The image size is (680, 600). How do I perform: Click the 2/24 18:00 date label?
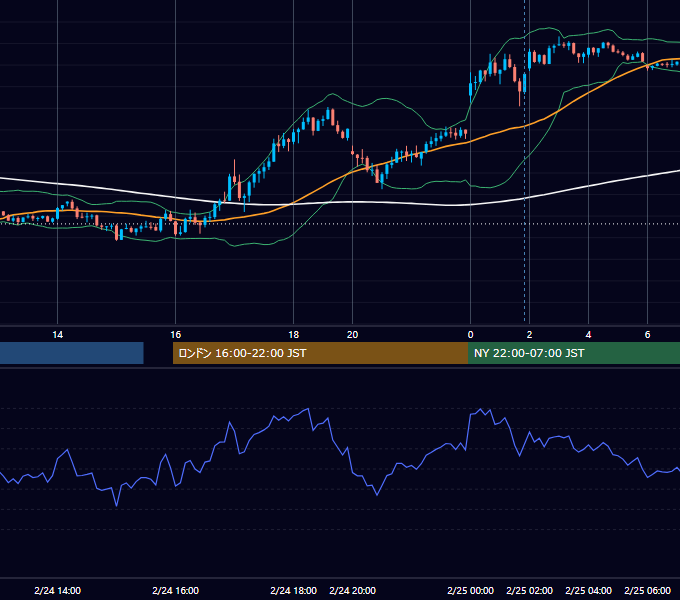pos(294,590)
